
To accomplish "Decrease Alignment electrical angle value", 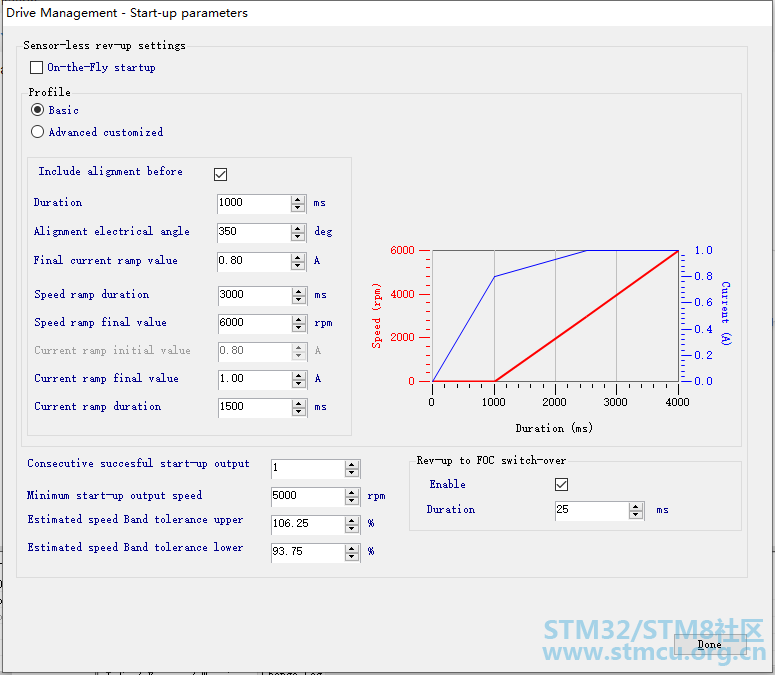I will pos(298,237).
